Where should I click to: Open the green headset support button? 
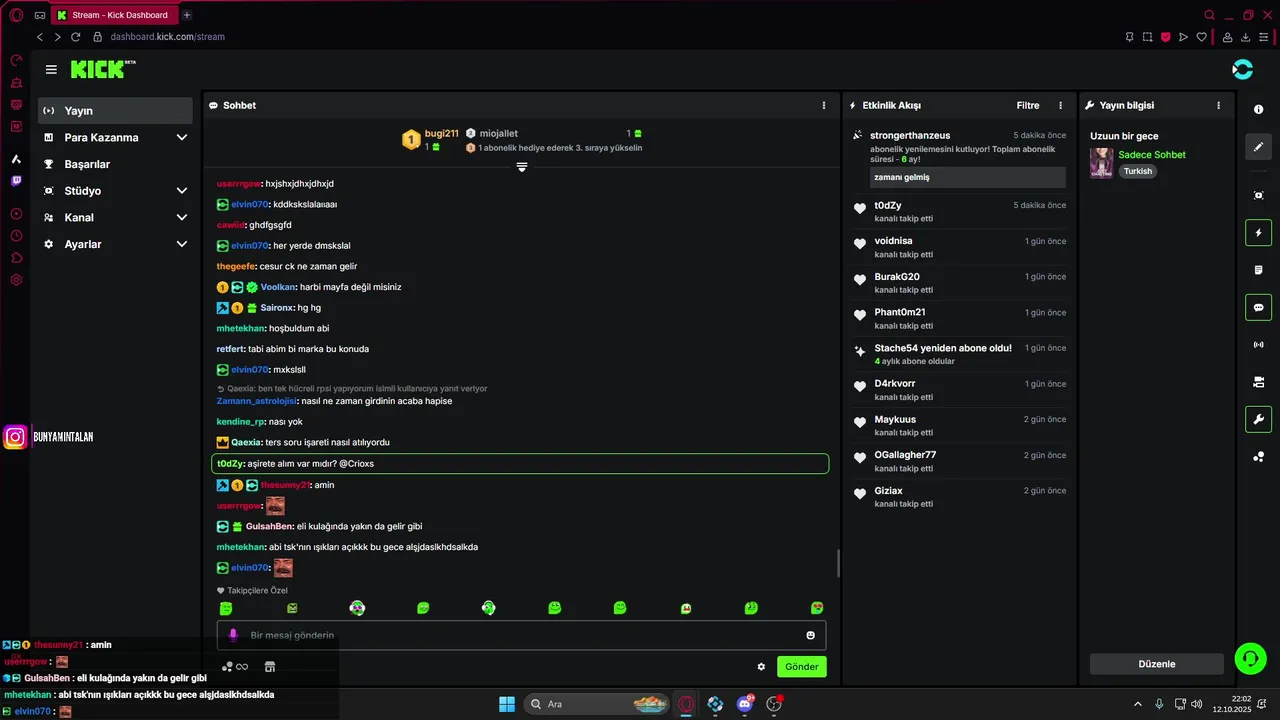[x=1251, y=657]
